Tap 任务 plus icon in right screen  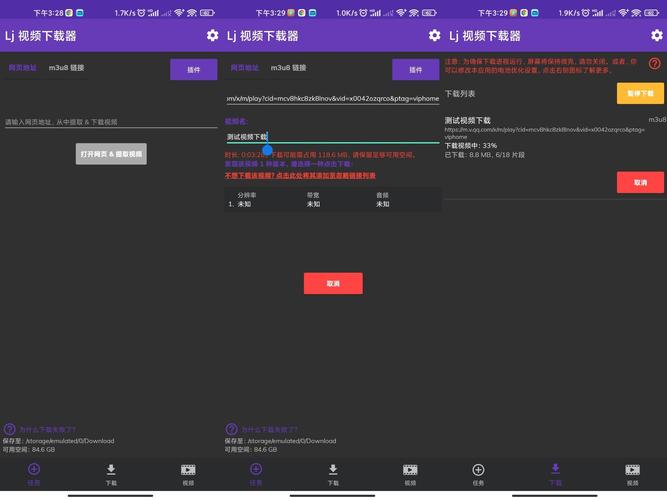(x=478, y=470)
